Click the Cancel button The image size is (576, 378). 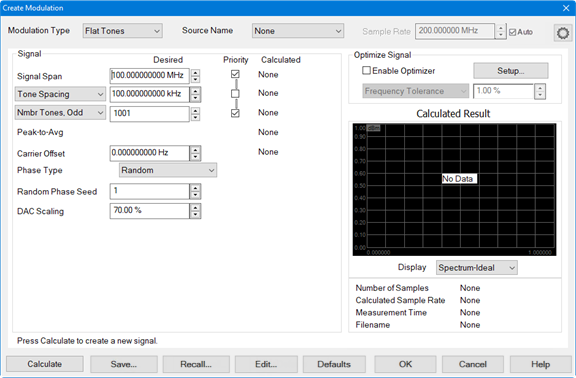click(473, 364)
